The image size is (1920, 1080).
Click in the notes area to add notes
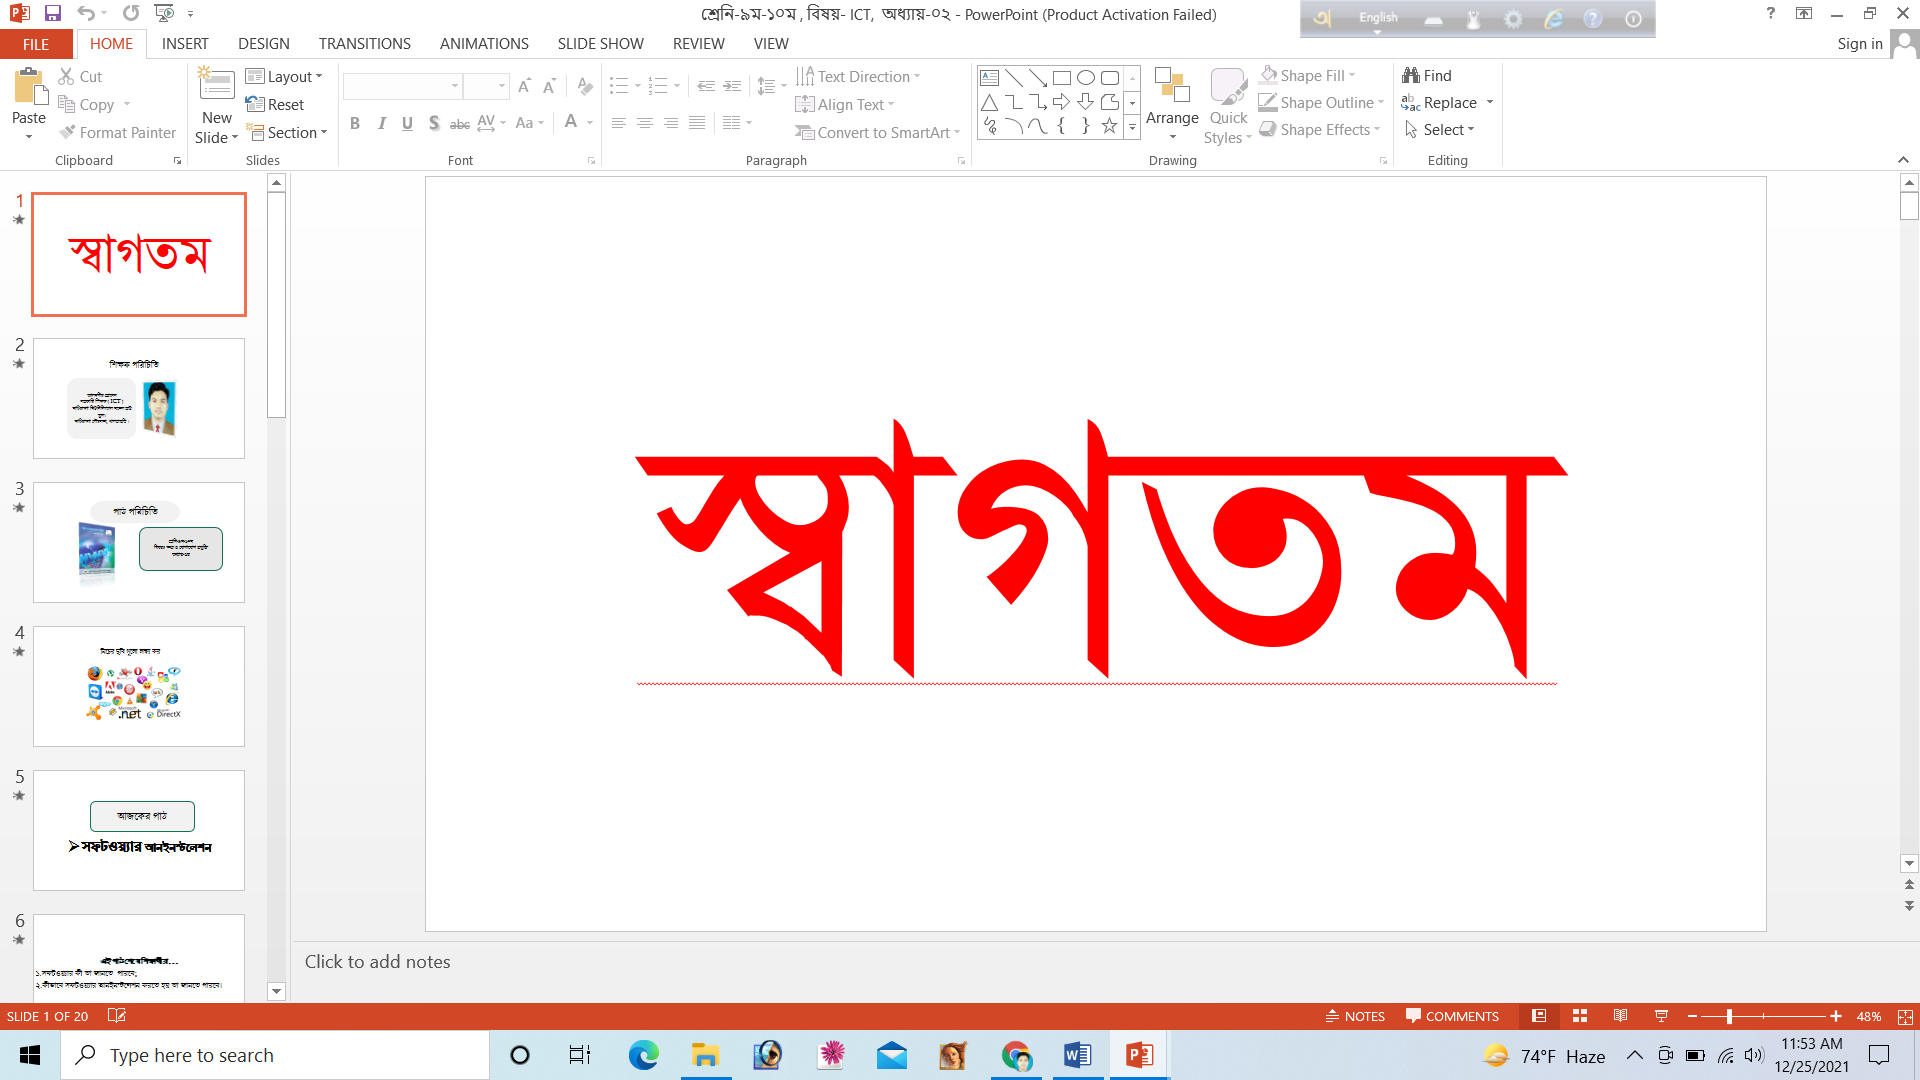(1106, 962)
